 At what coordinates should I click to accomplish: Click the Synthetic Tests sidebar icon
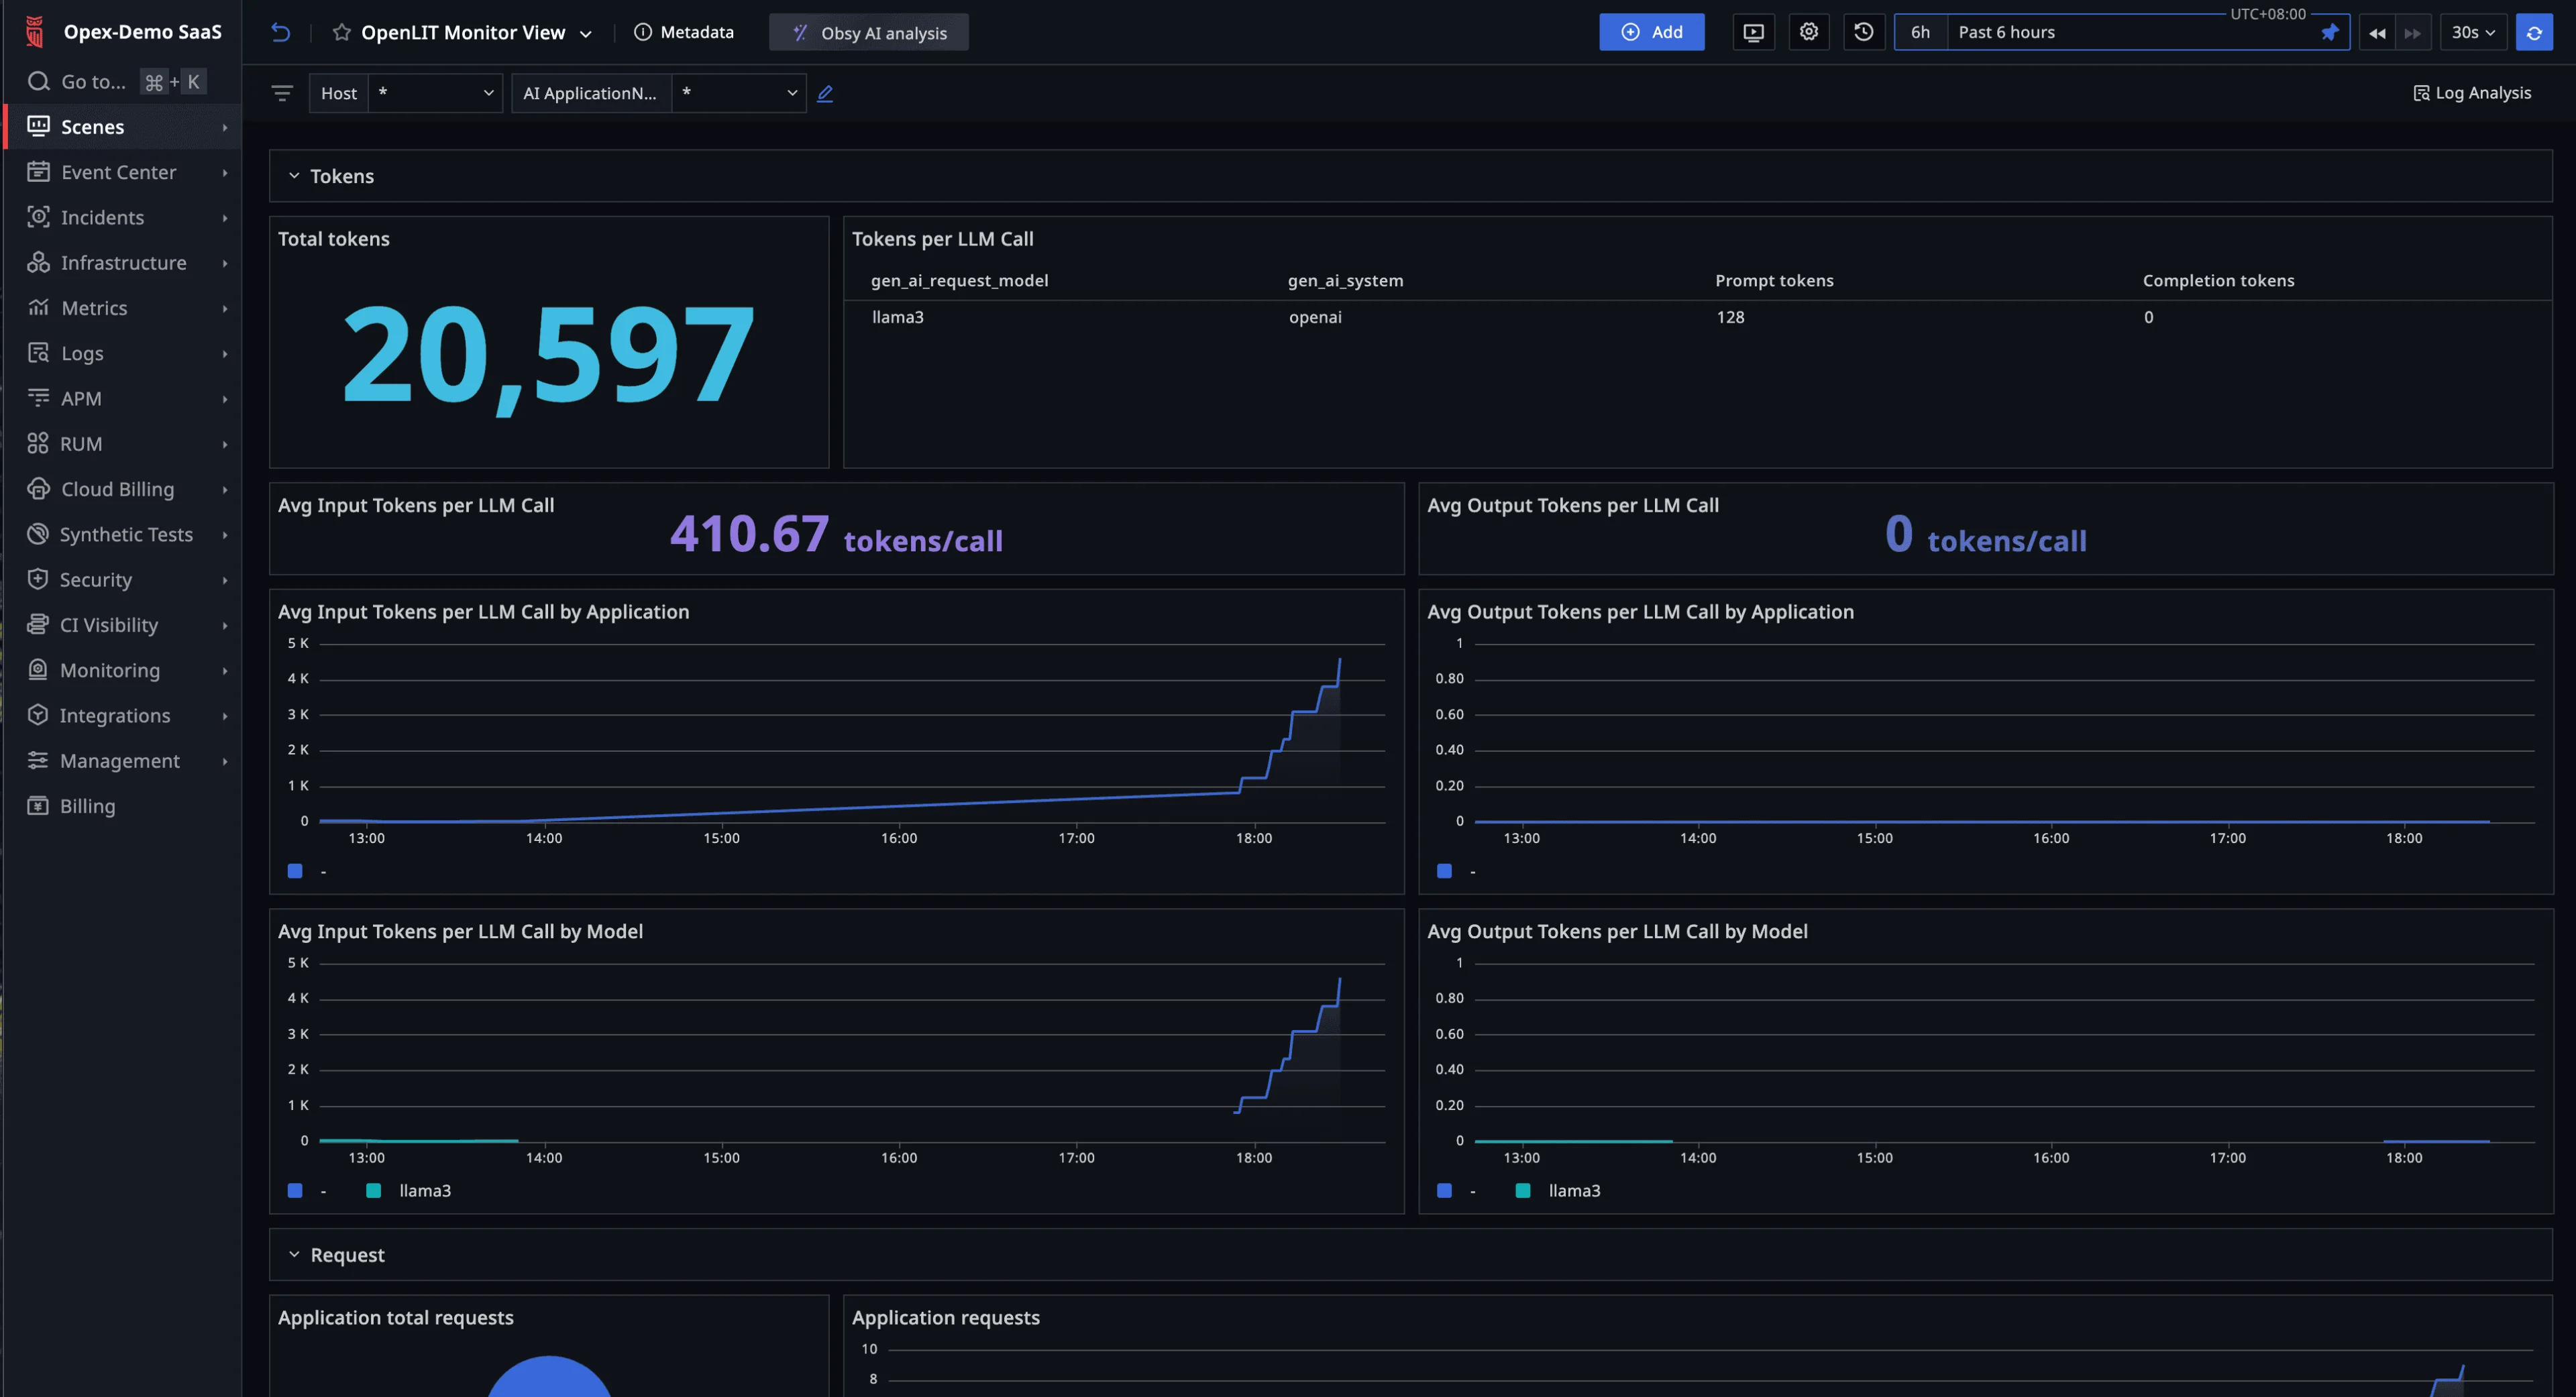point(38,534)
